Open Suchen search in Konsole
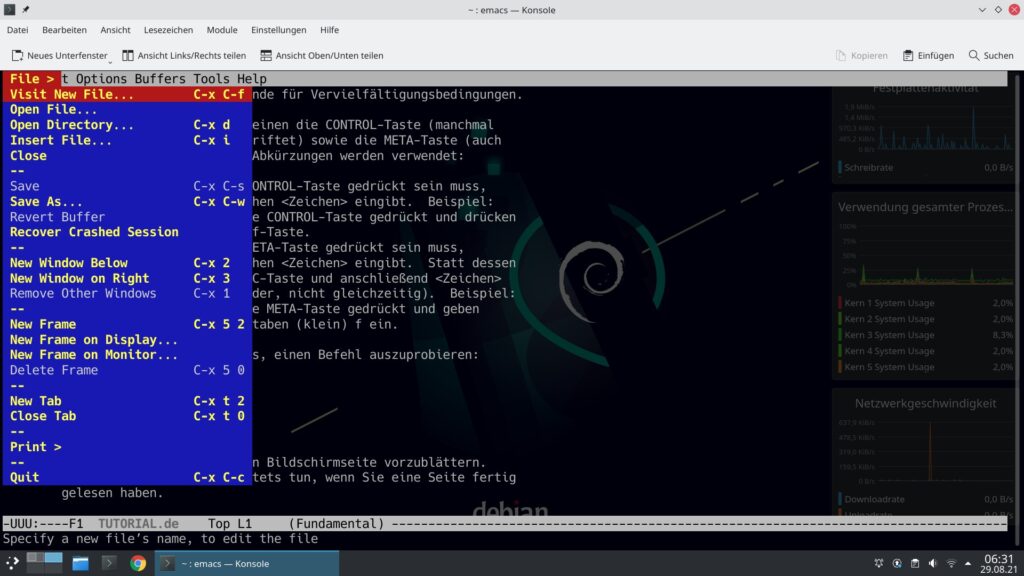The width and height of the screenshot is (1024, 576). coord(991,56)
